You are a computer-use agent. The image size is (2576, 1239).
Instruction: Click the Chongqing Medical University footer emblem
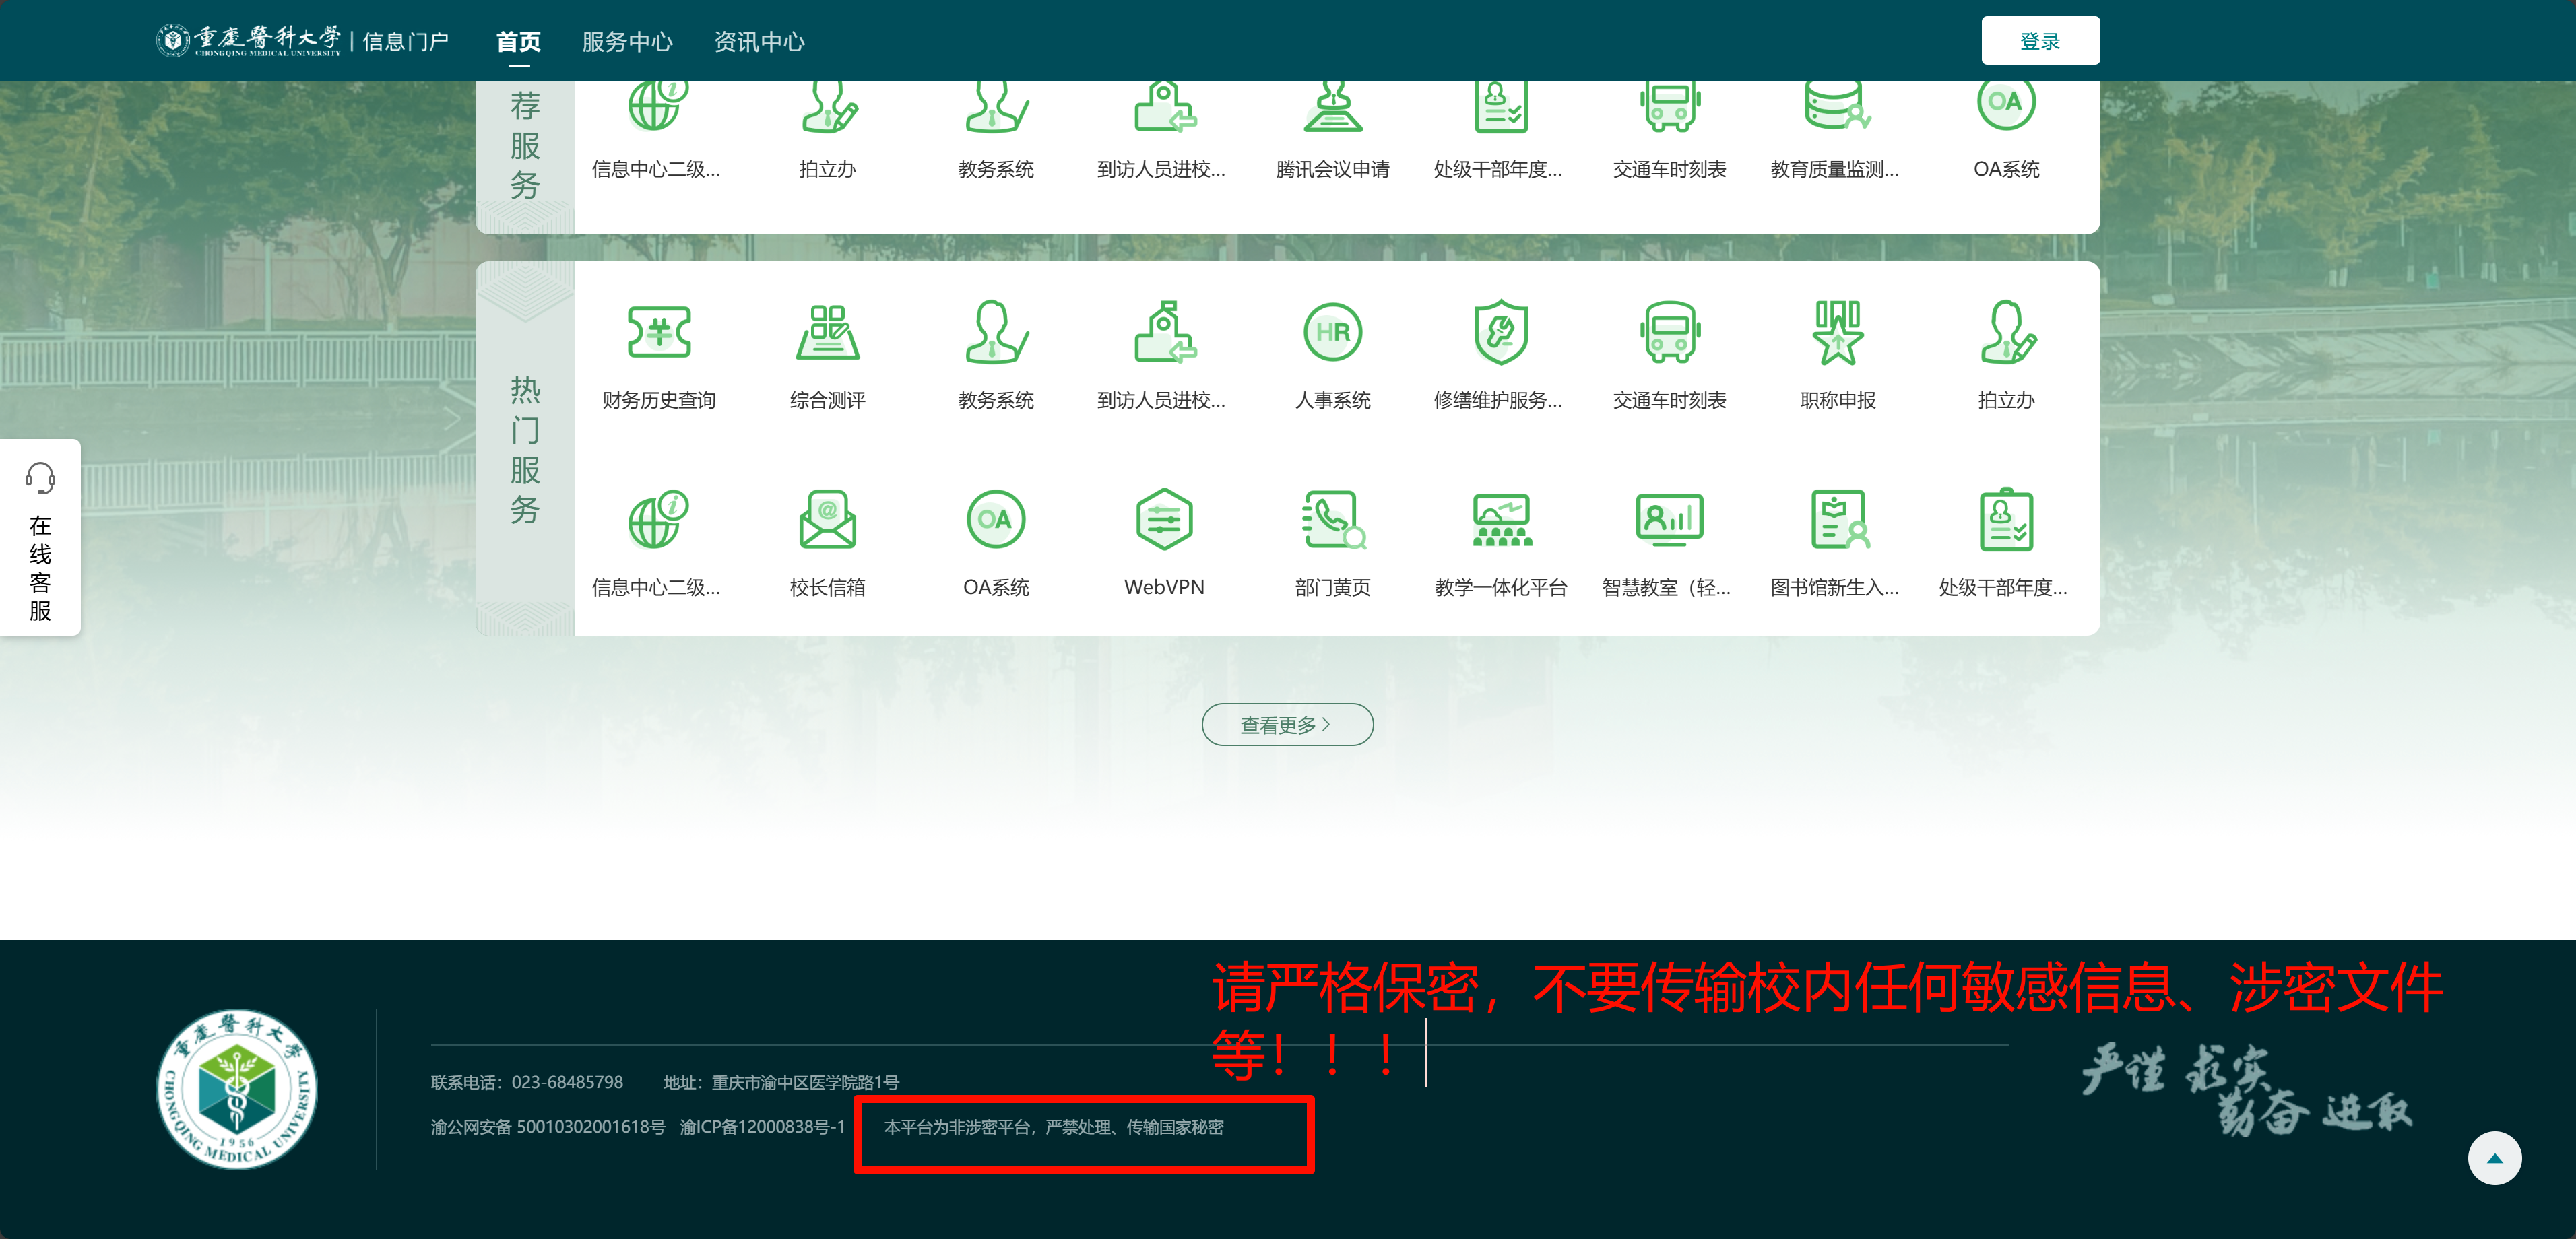coord(237,1089)
